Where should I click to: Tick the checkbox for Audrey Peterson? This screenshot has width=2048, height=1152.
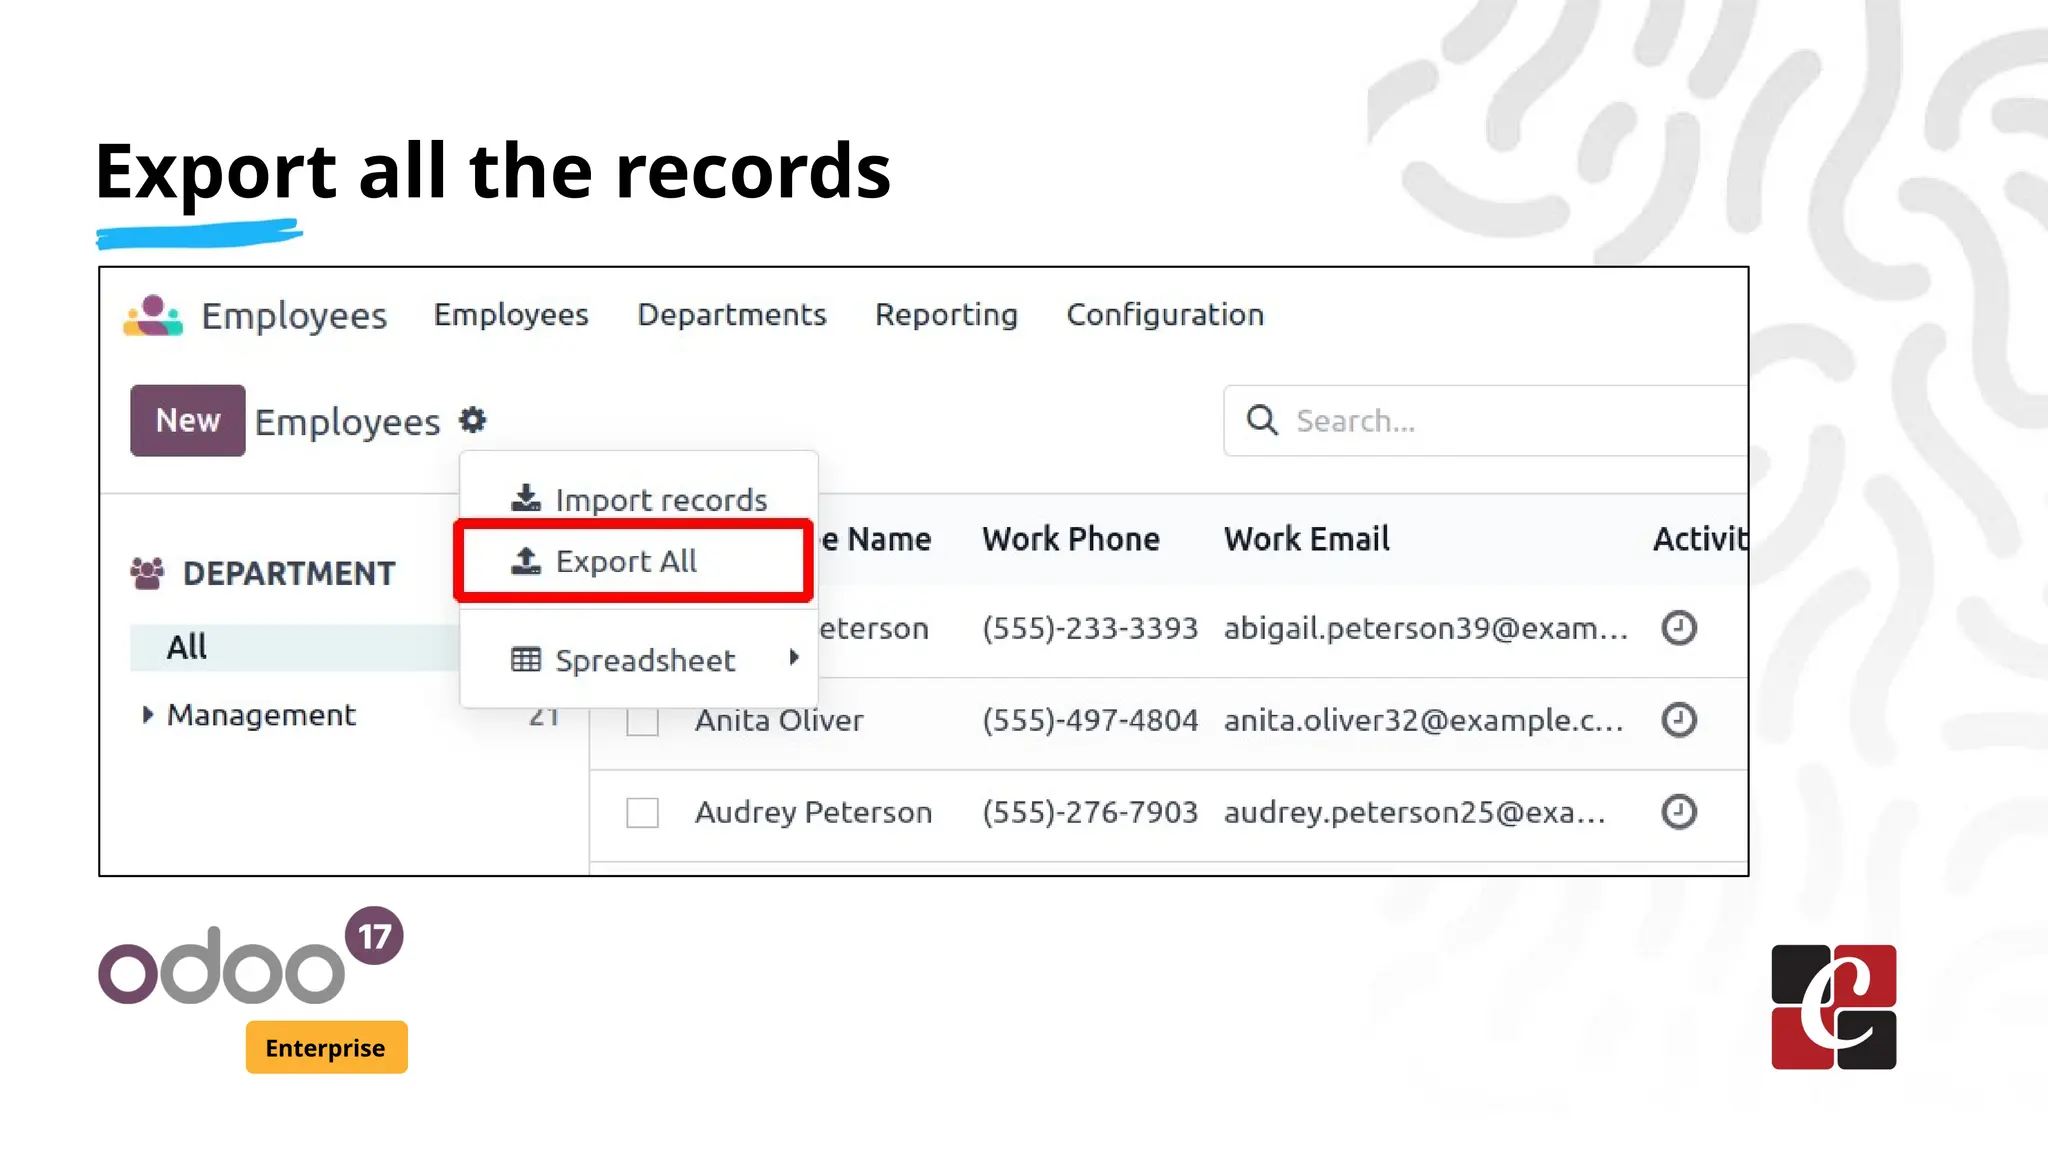642,813
